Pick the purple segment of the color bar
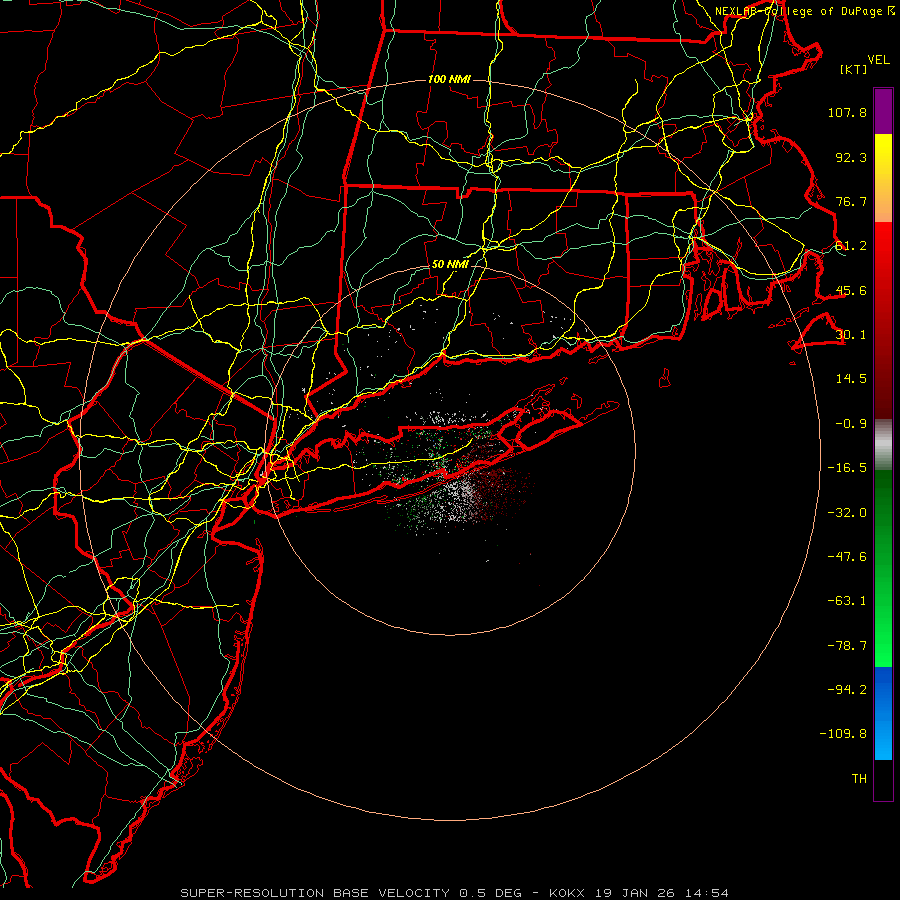This screenshot has height=900, width=900. (883, 111)
